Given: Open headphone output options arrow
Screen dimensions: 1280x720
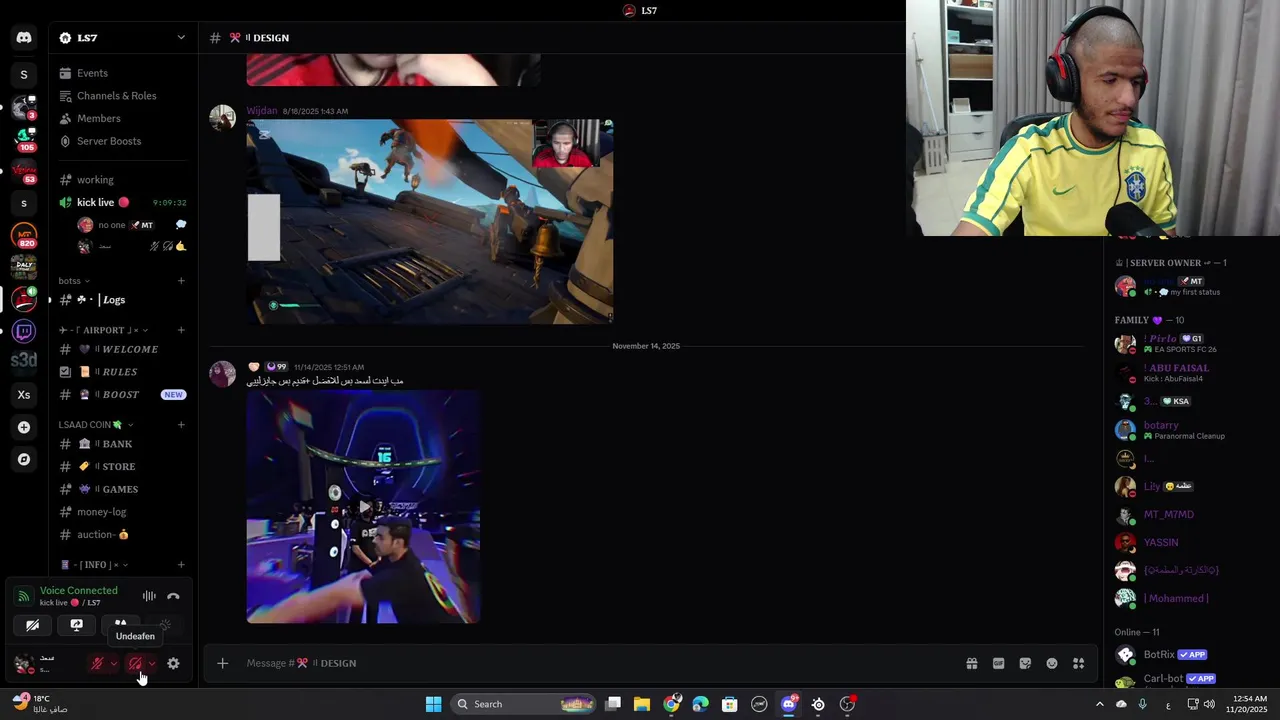Looking at the screenshot, I should pos(152,663).
